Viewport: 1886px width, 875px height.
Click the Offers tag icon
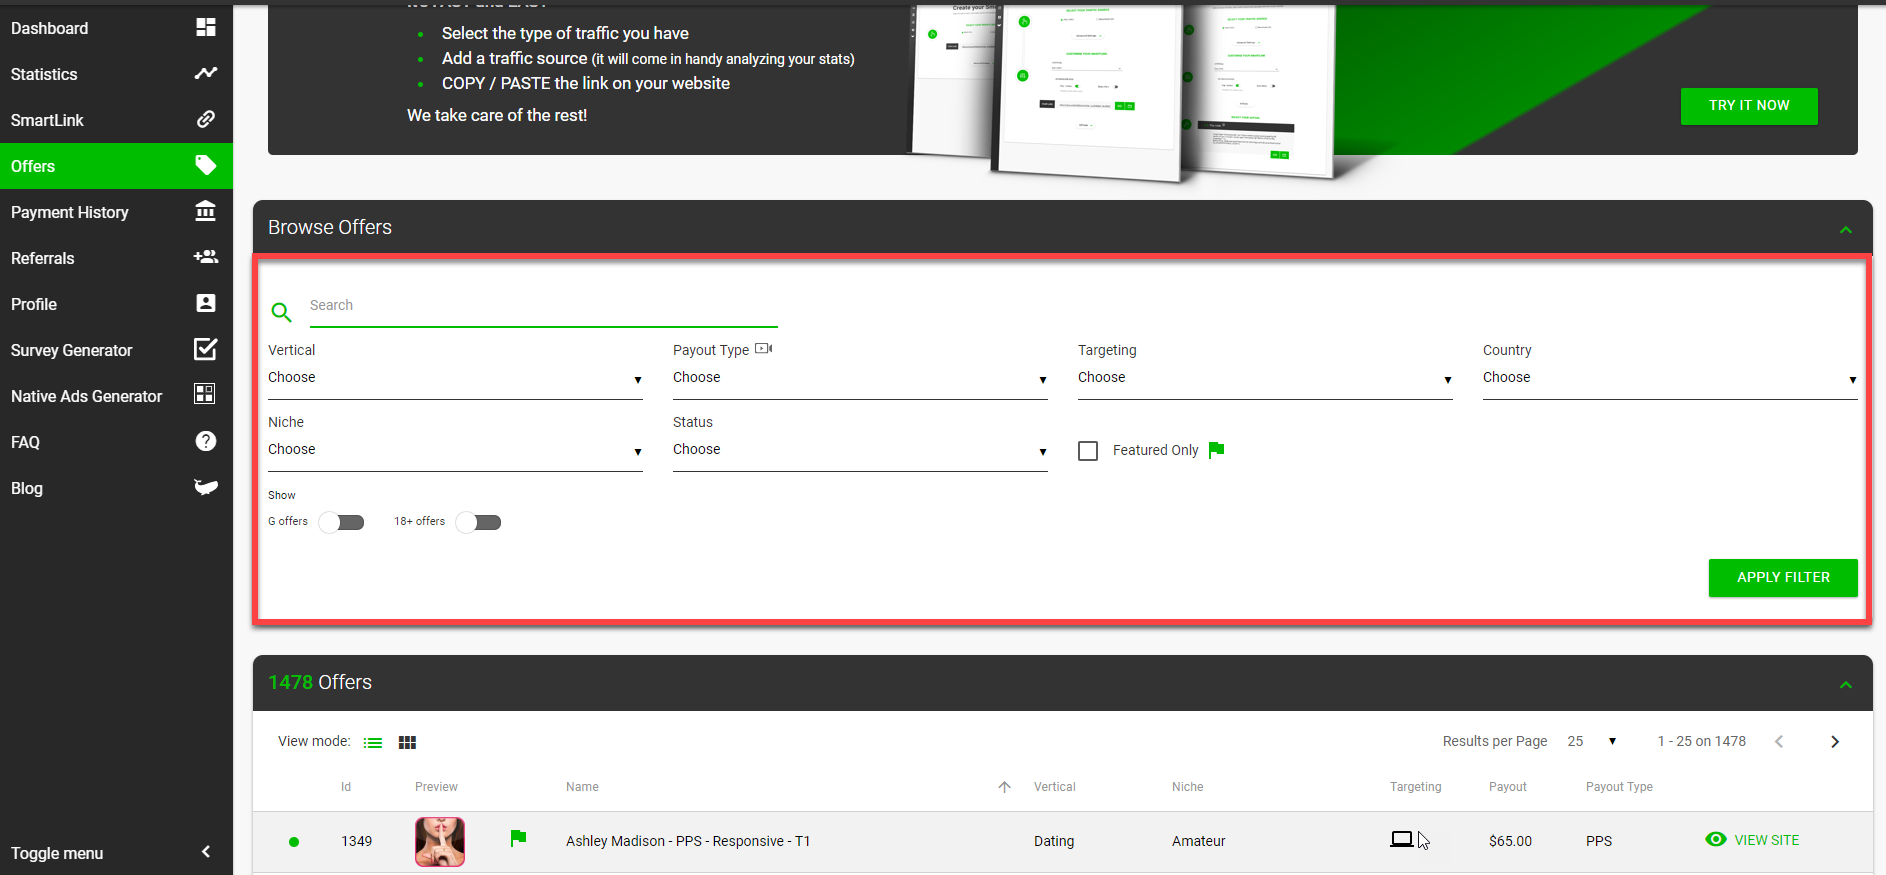(206, 165)
